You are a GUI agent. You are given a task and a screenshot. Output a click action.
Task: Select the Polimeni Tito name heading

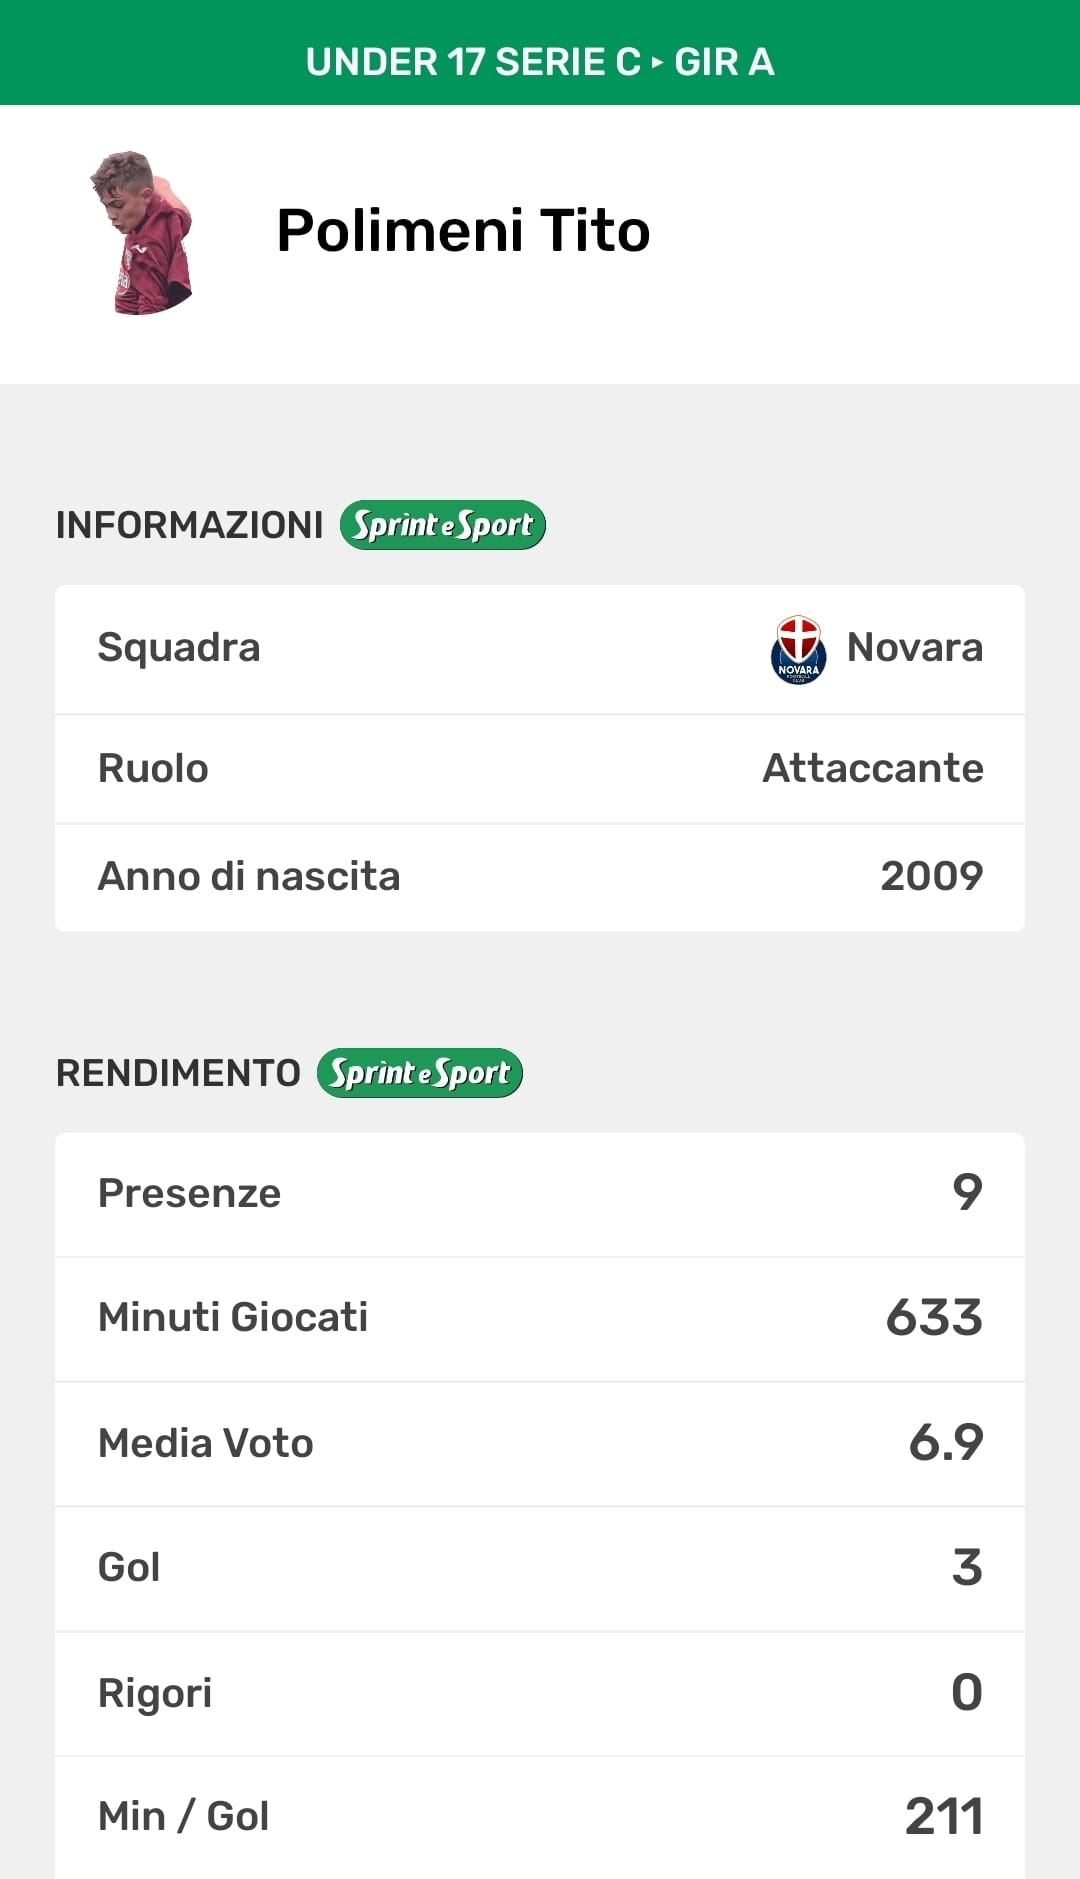coord(463,231)
